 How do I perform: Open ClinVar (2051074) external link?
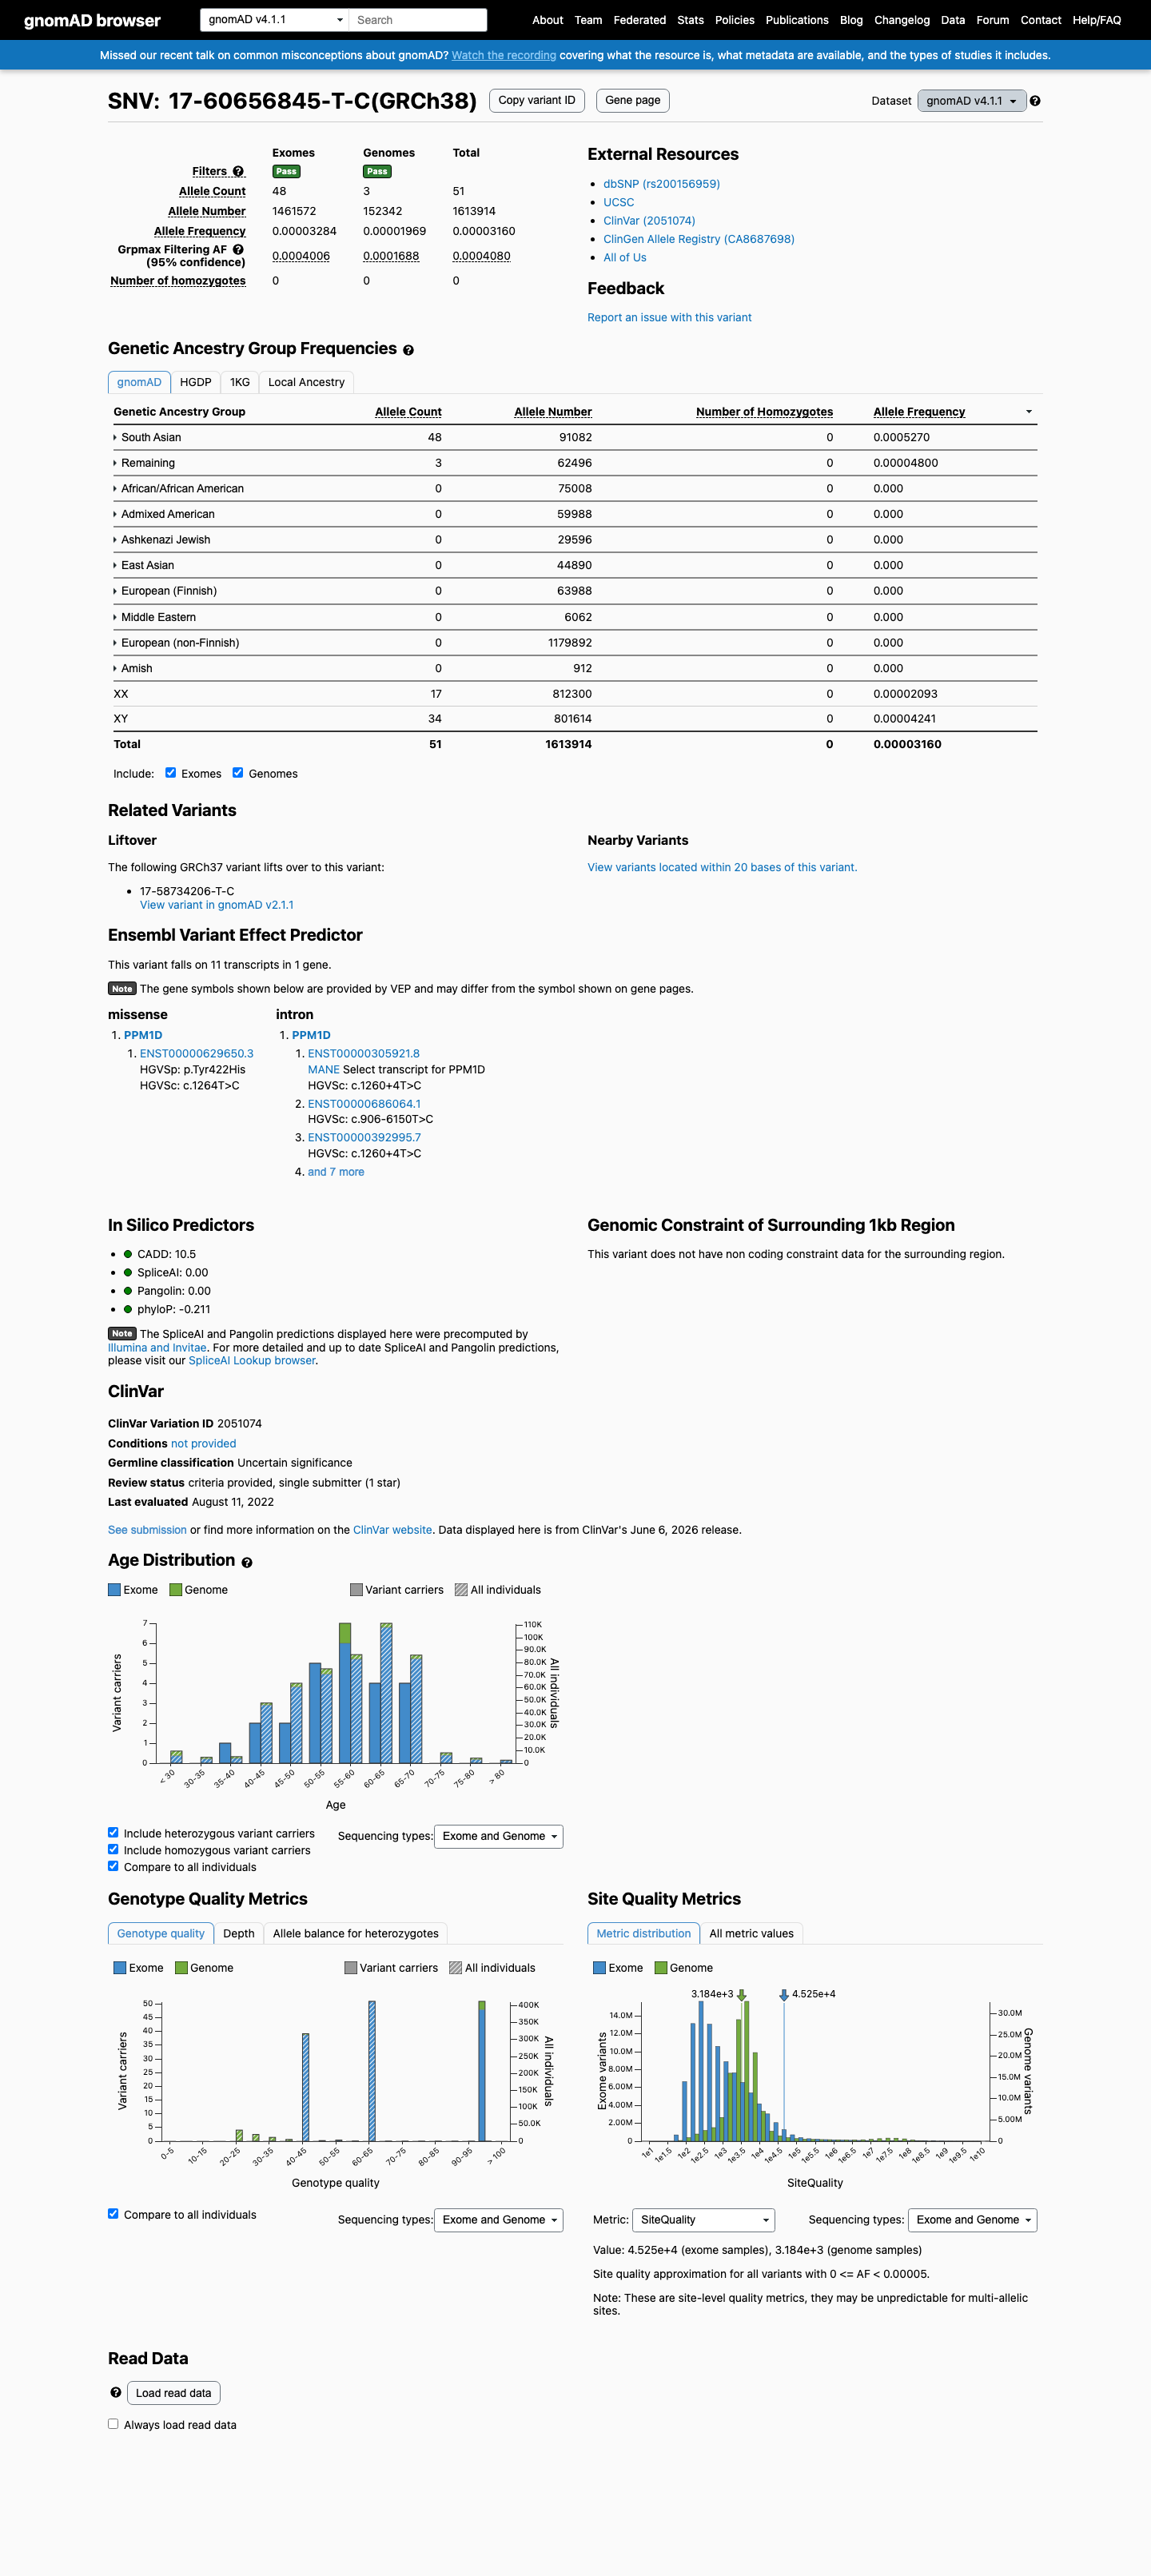click(649, 221)
